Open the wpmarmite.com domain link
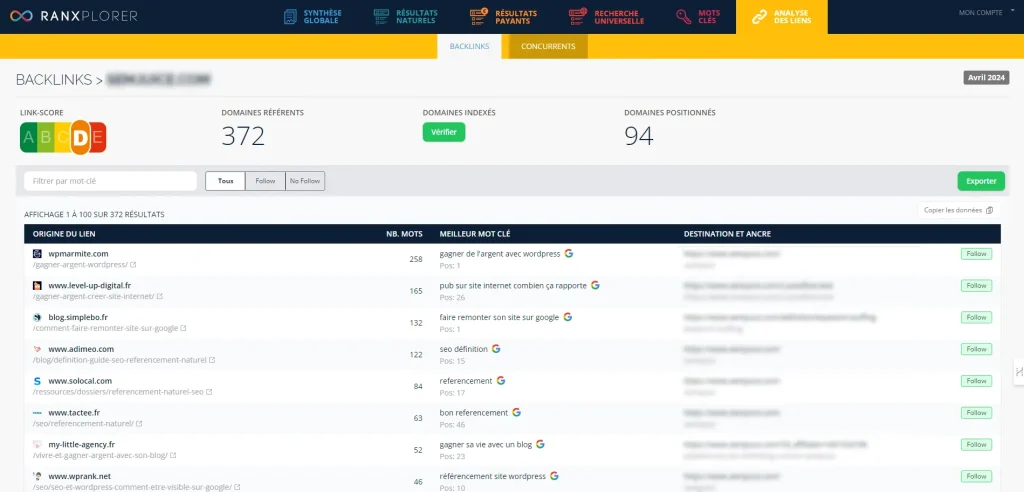The height and width of the screenshot is (492, 1024). click(78, 254)
